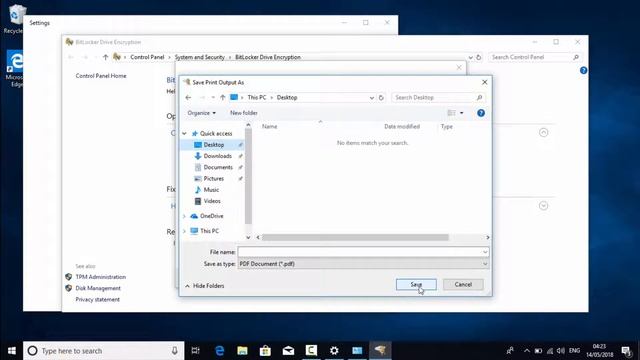The image size is (640, 360).
Task: Open Settings gear from the taskbar
Action: tap(334, 351)
